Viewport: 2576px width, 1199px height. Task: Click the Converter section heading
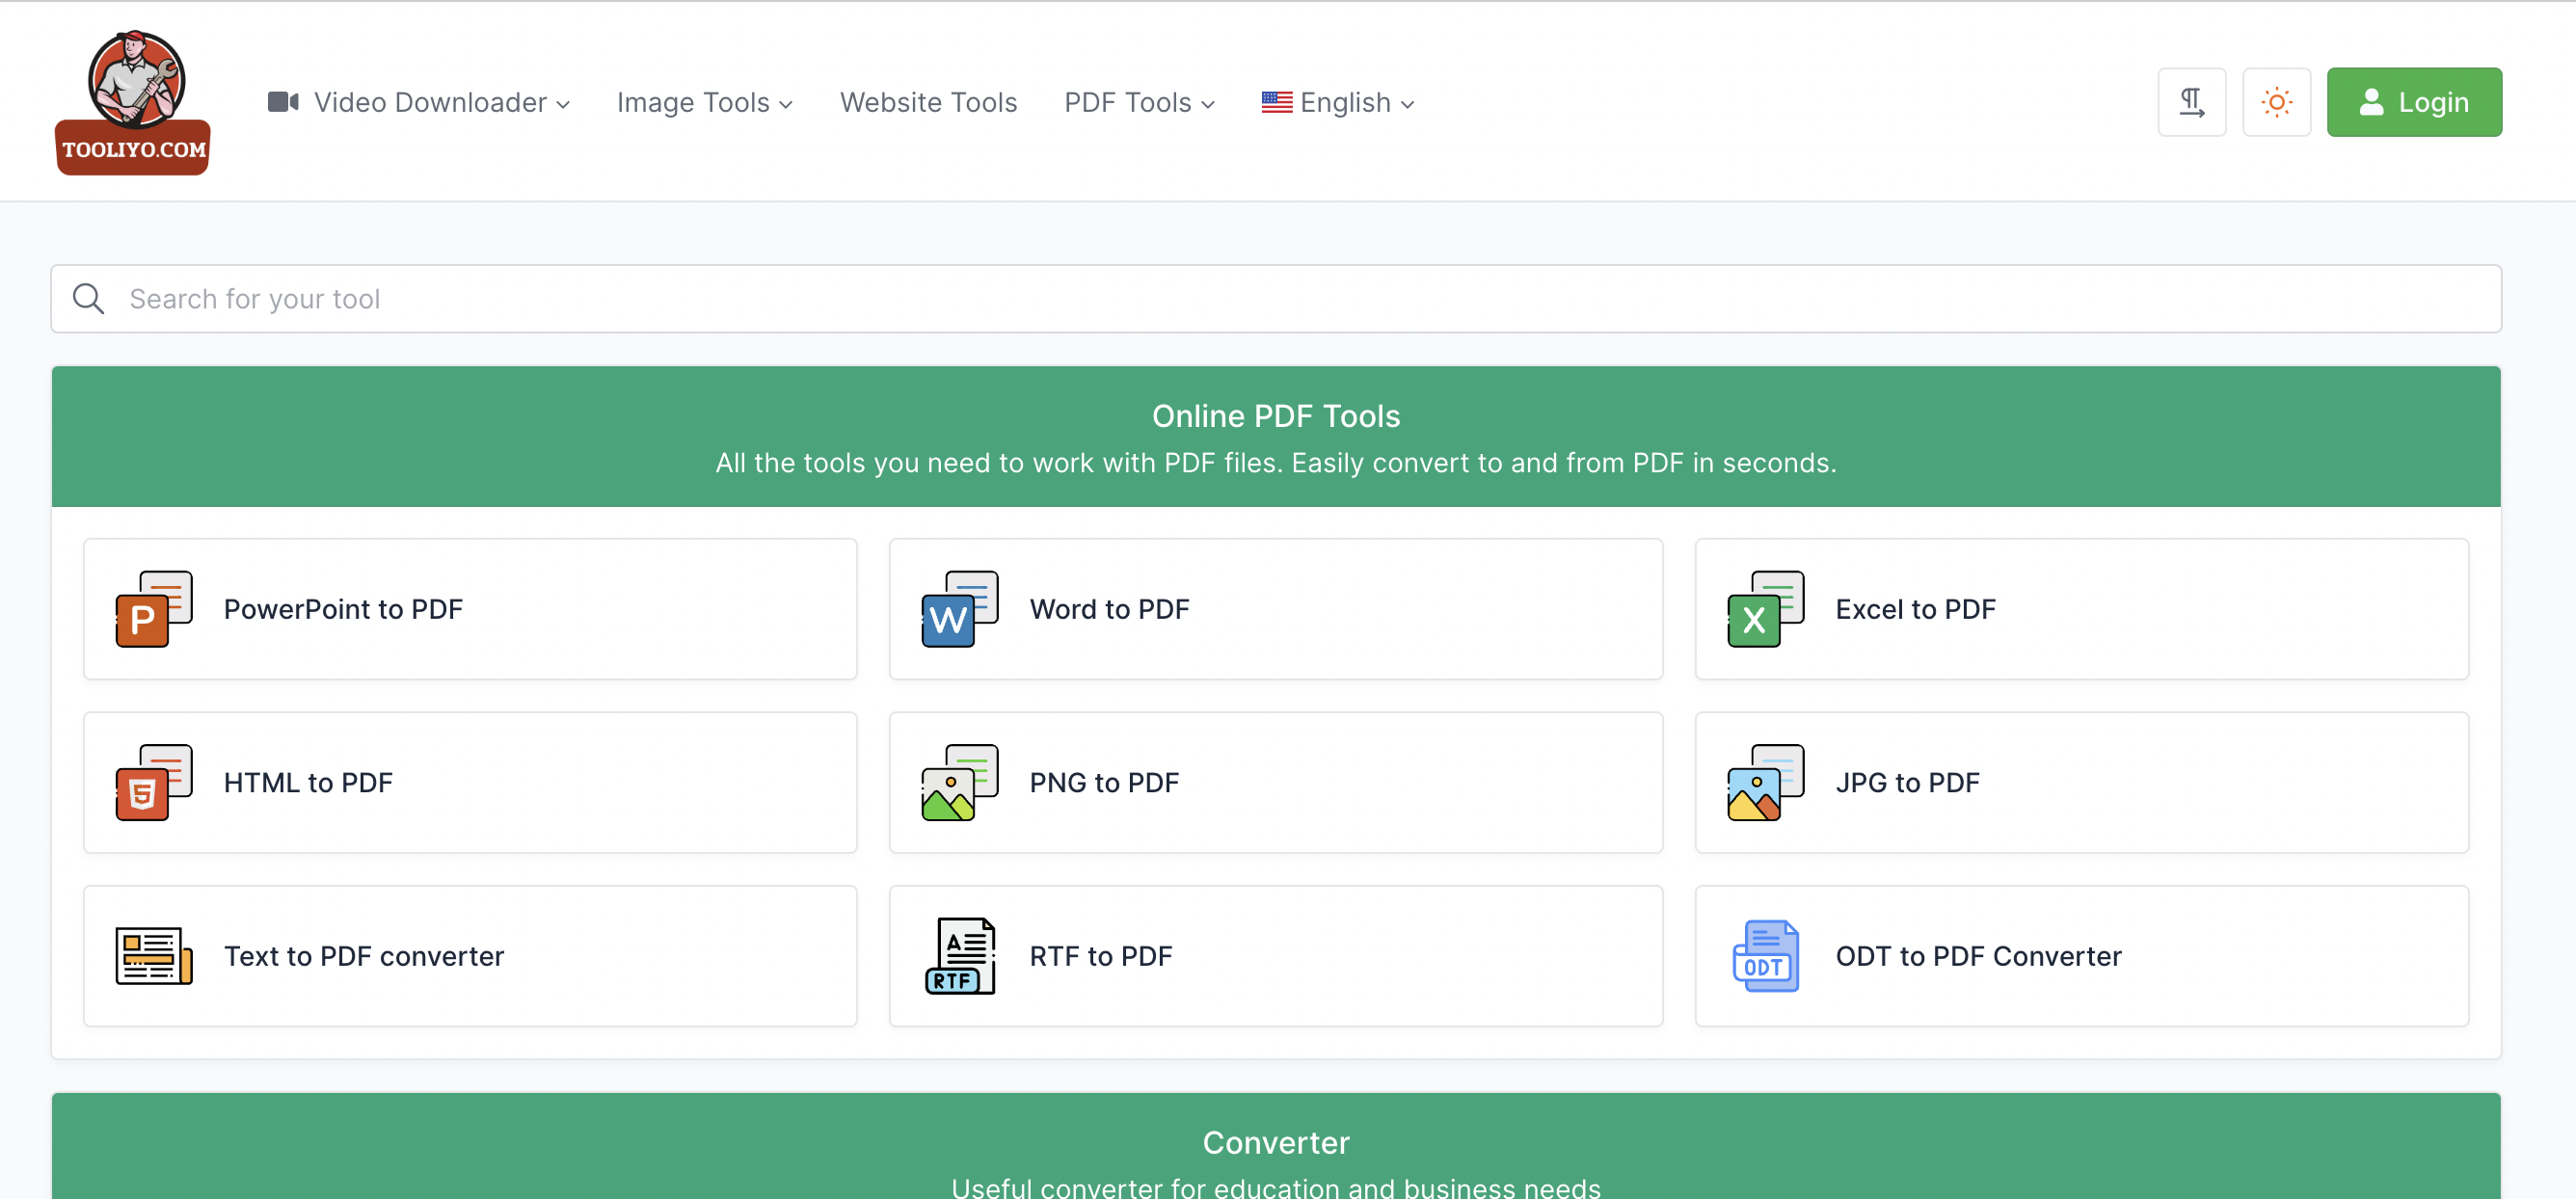click(x=1276, y=1142)
